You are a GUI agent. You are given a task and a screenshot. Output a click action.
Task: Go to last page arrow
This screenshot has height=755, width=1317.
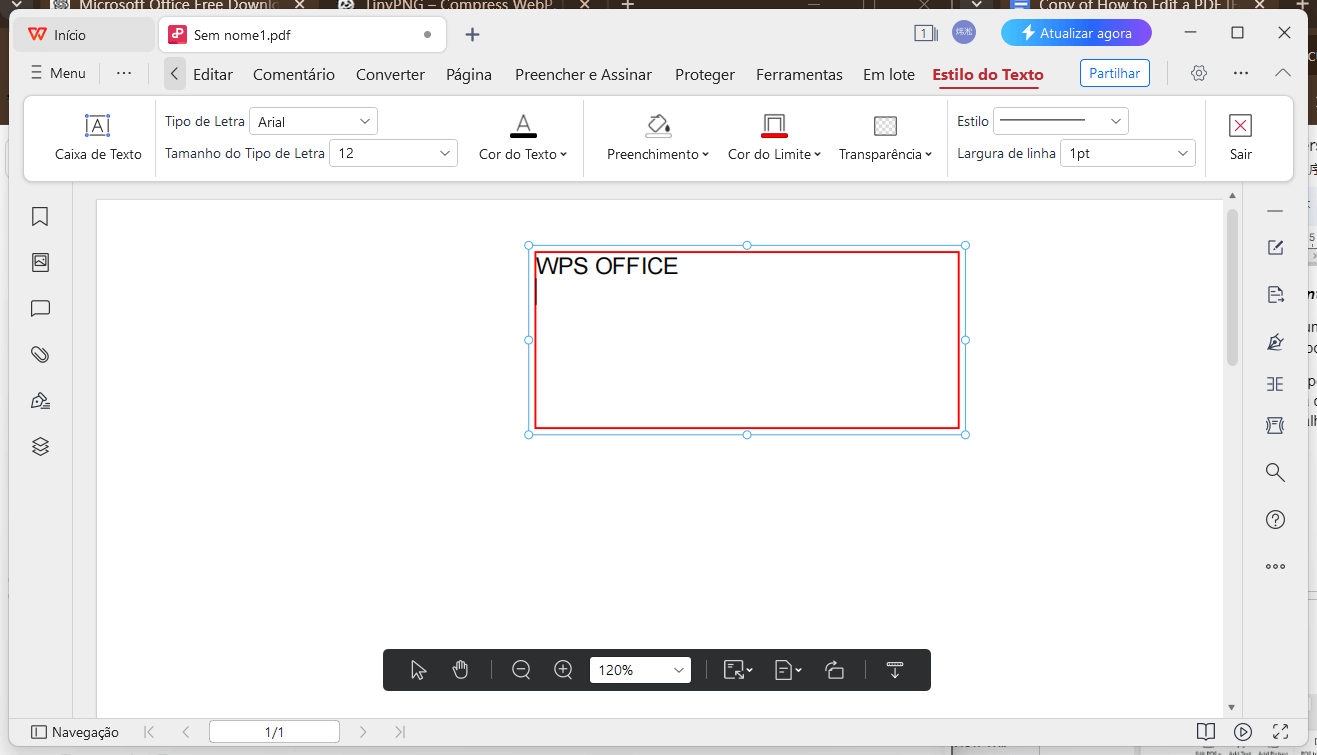click(x=400, y=732)
